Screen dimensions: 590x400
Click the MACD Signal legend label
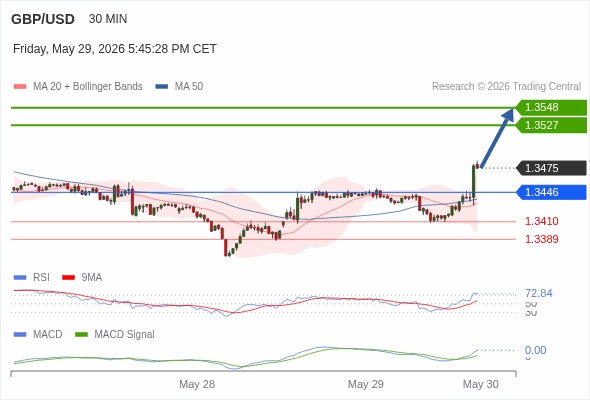(125, 335)
